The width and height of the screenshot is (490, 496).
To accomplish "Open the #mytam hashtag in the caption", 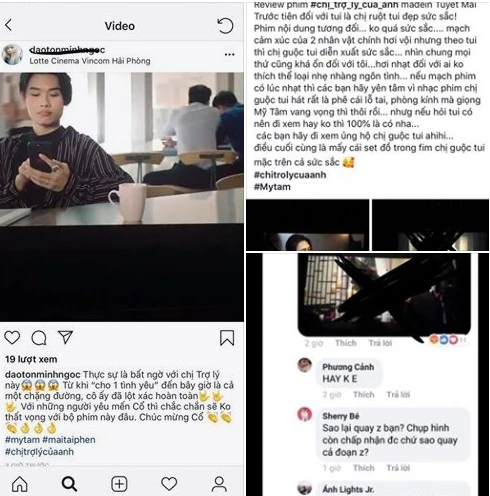I will point(22,440).
